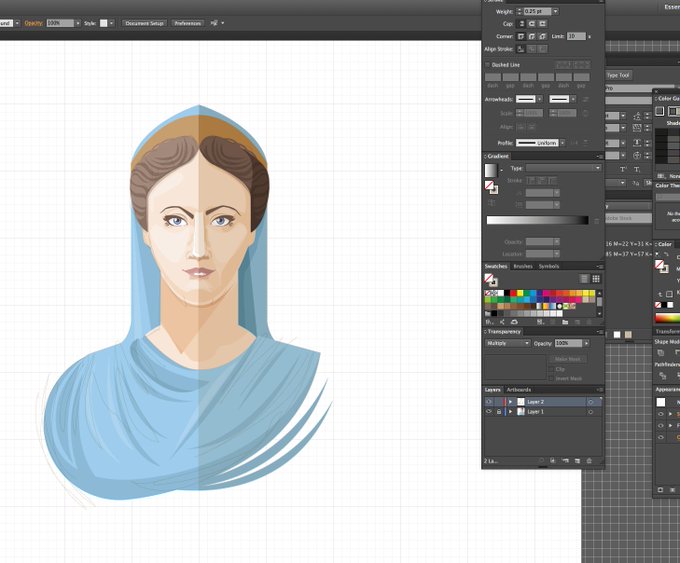This screenshot has height=563, width=680.
Task: Open the stroke Profile dropdown
Action: (562, 143)
